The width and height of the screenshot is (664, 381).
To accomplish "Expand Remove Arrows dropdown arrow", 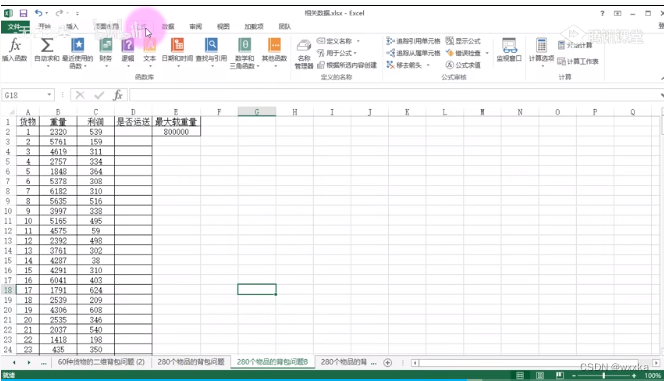I will click(428, 65).
